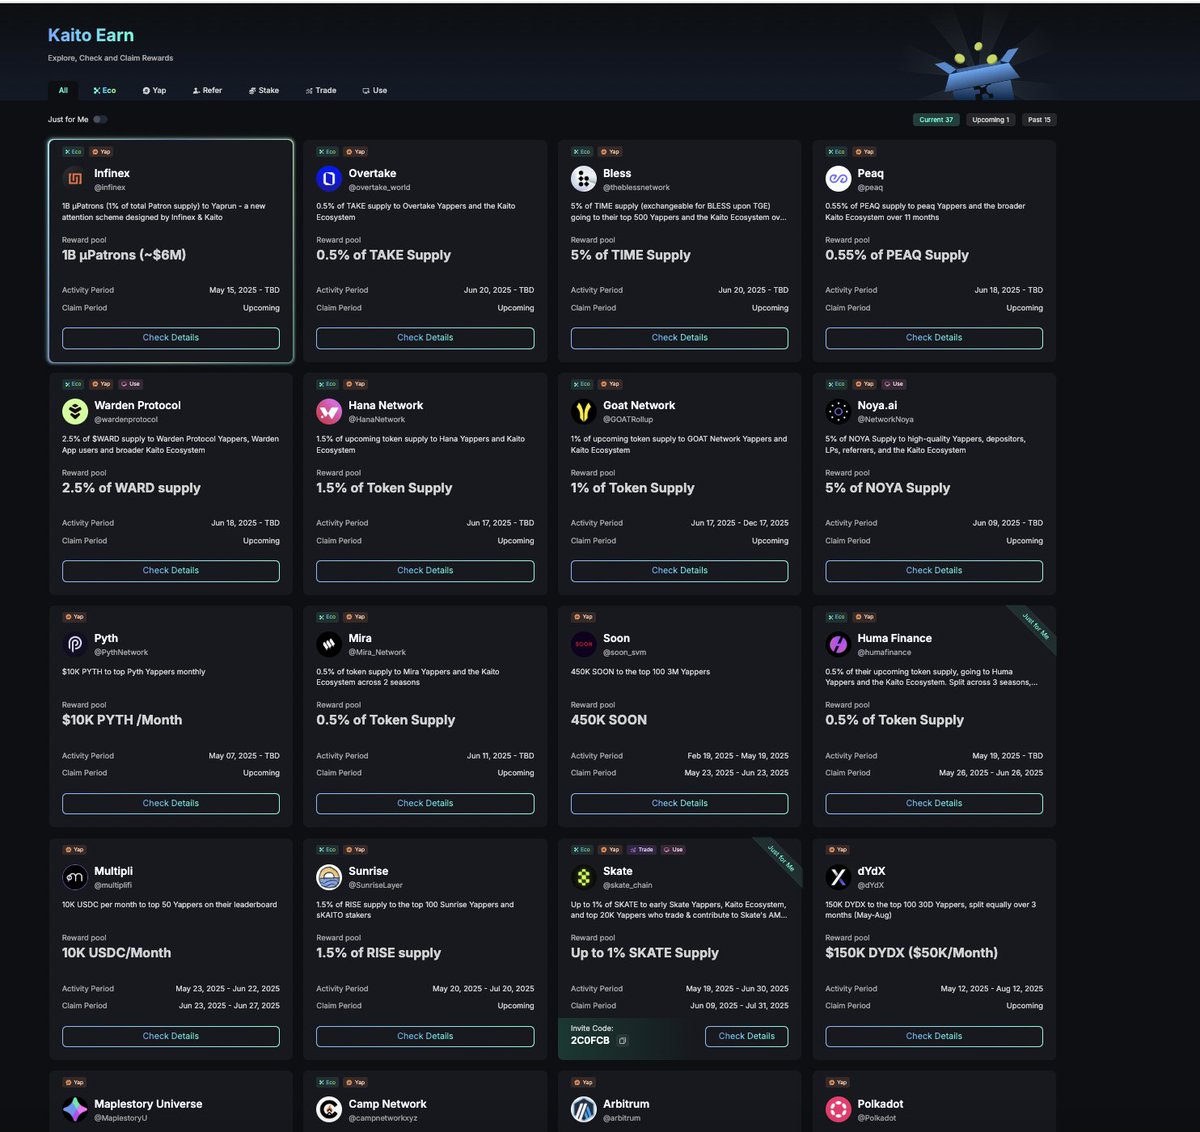The image size is (1200, 1132).
Task: Check Details for Soon
Action: (680, 803)
